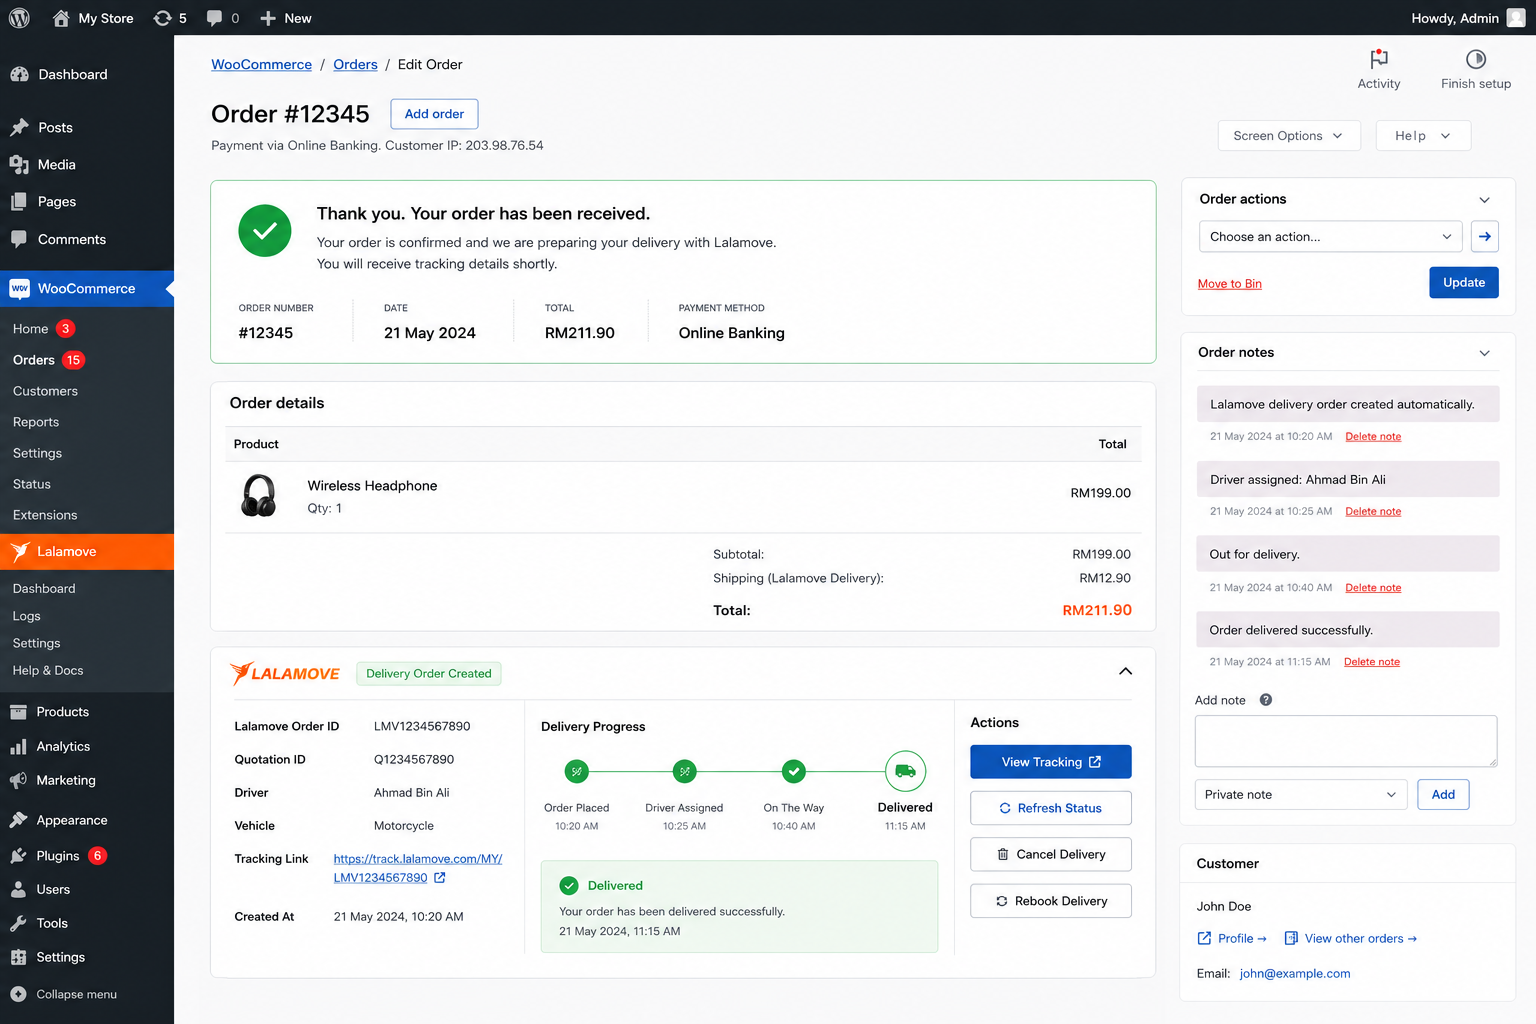Click the New plus item in admin bar
The width and height of the screenshot is (1536, 1024).
[x=285, y=18]
